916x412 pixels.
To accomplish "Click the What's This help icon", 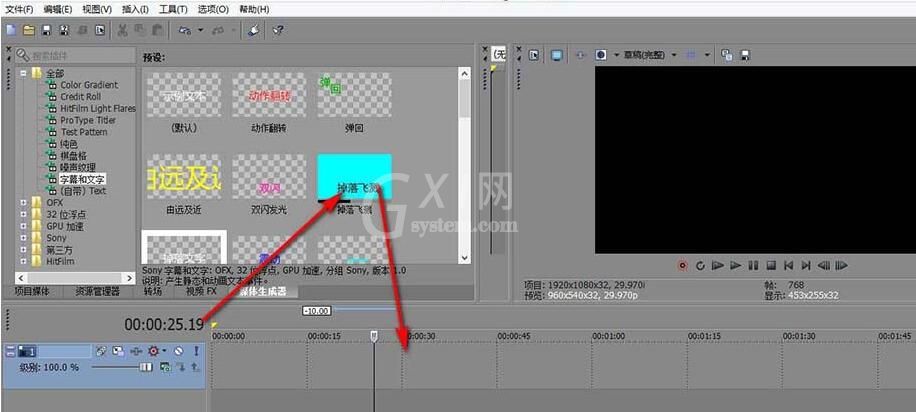I will [278, 30].
